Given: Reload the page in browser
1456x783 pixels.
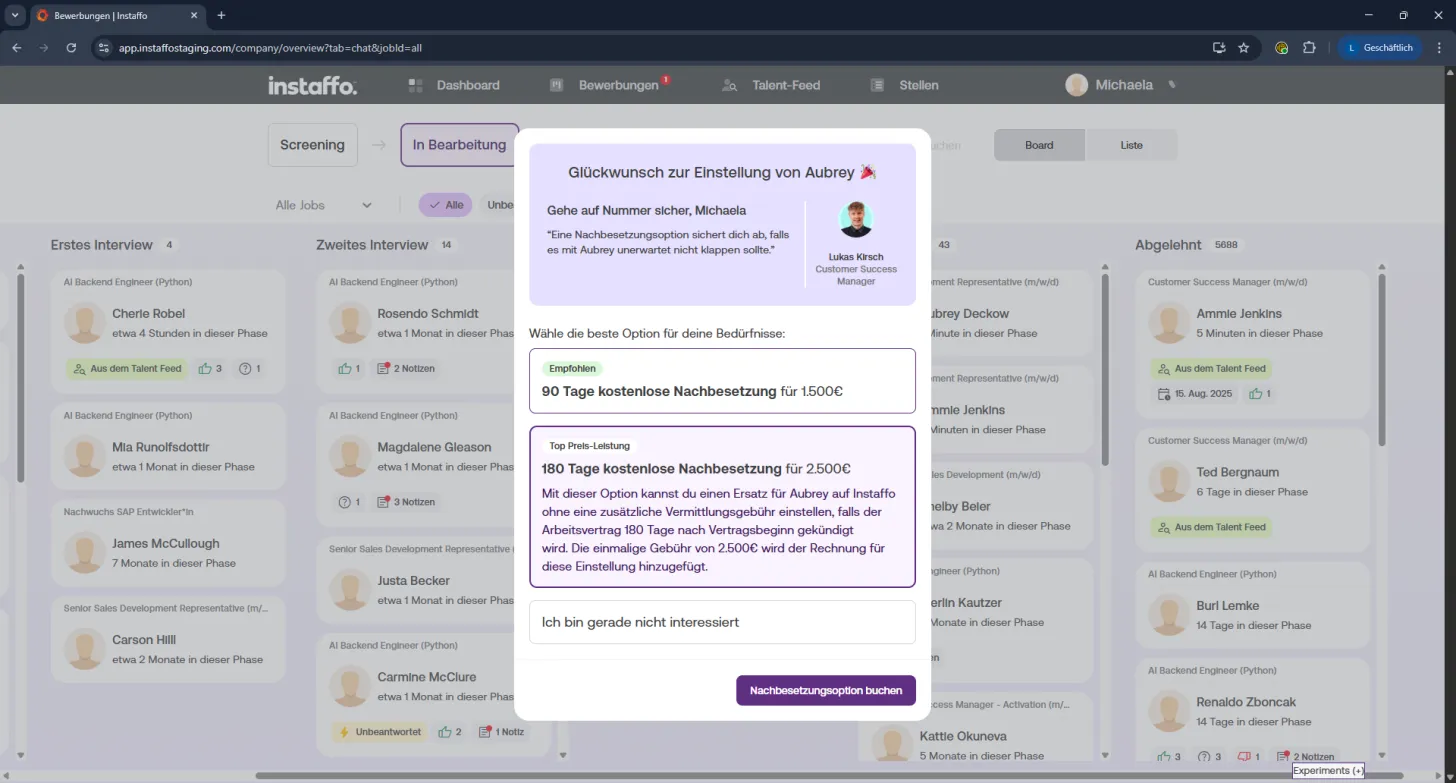Looking at the screenshot, I should (71, 47).
